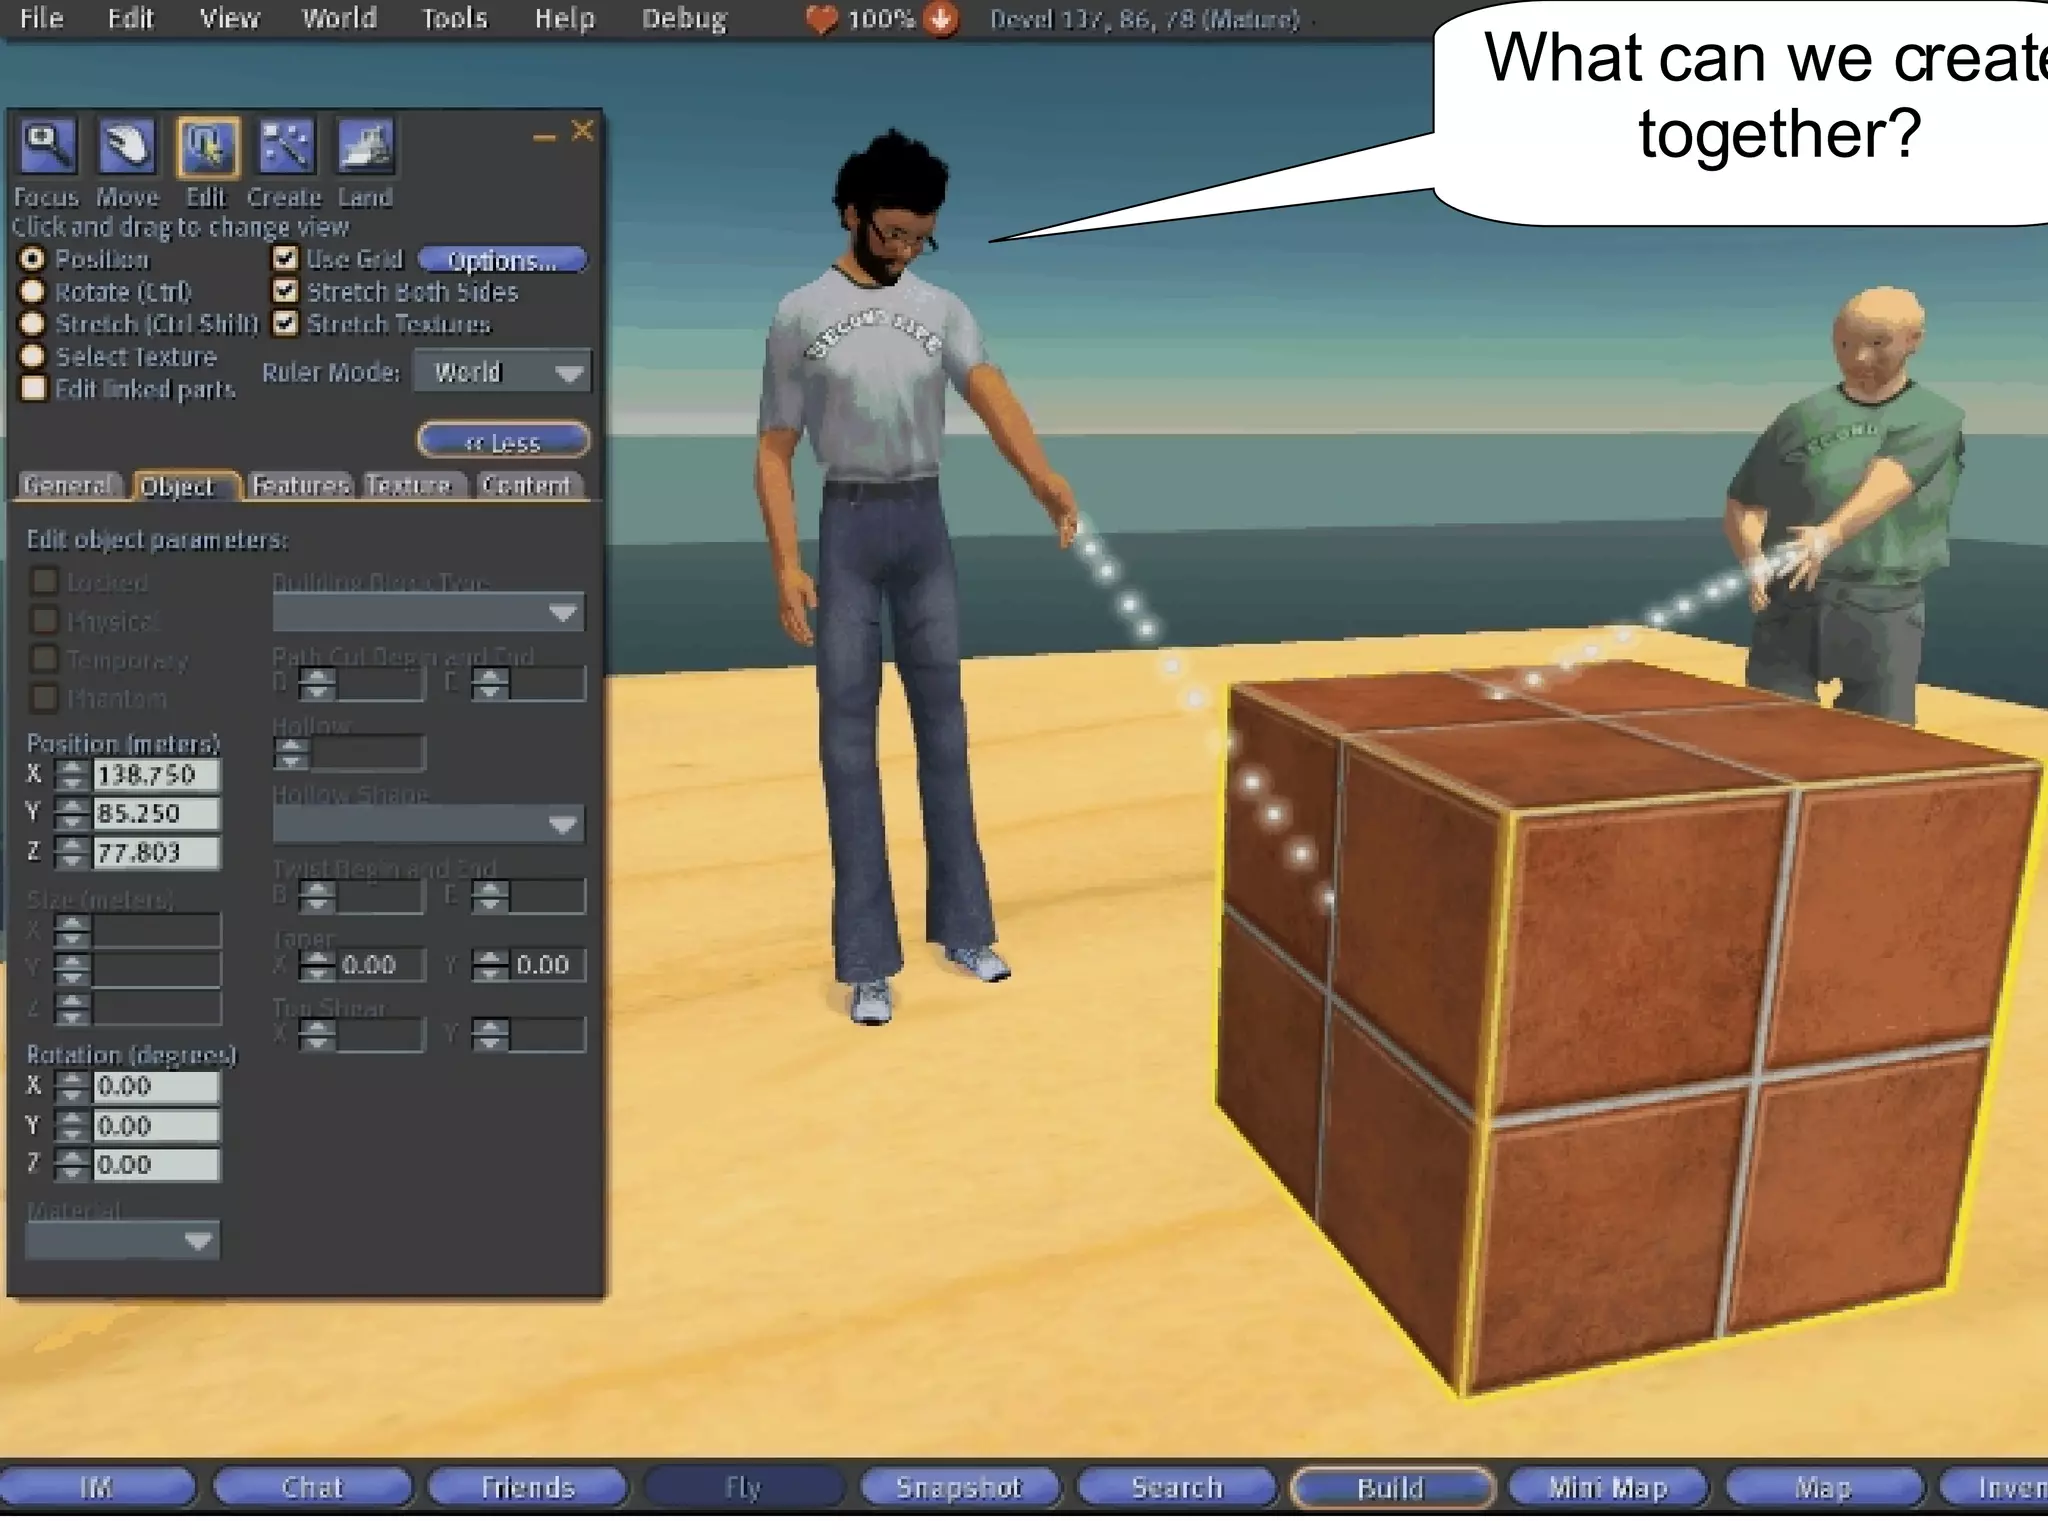
Task: Open the Map button in bottom bar
Action: click(x=1824, y=1488)
